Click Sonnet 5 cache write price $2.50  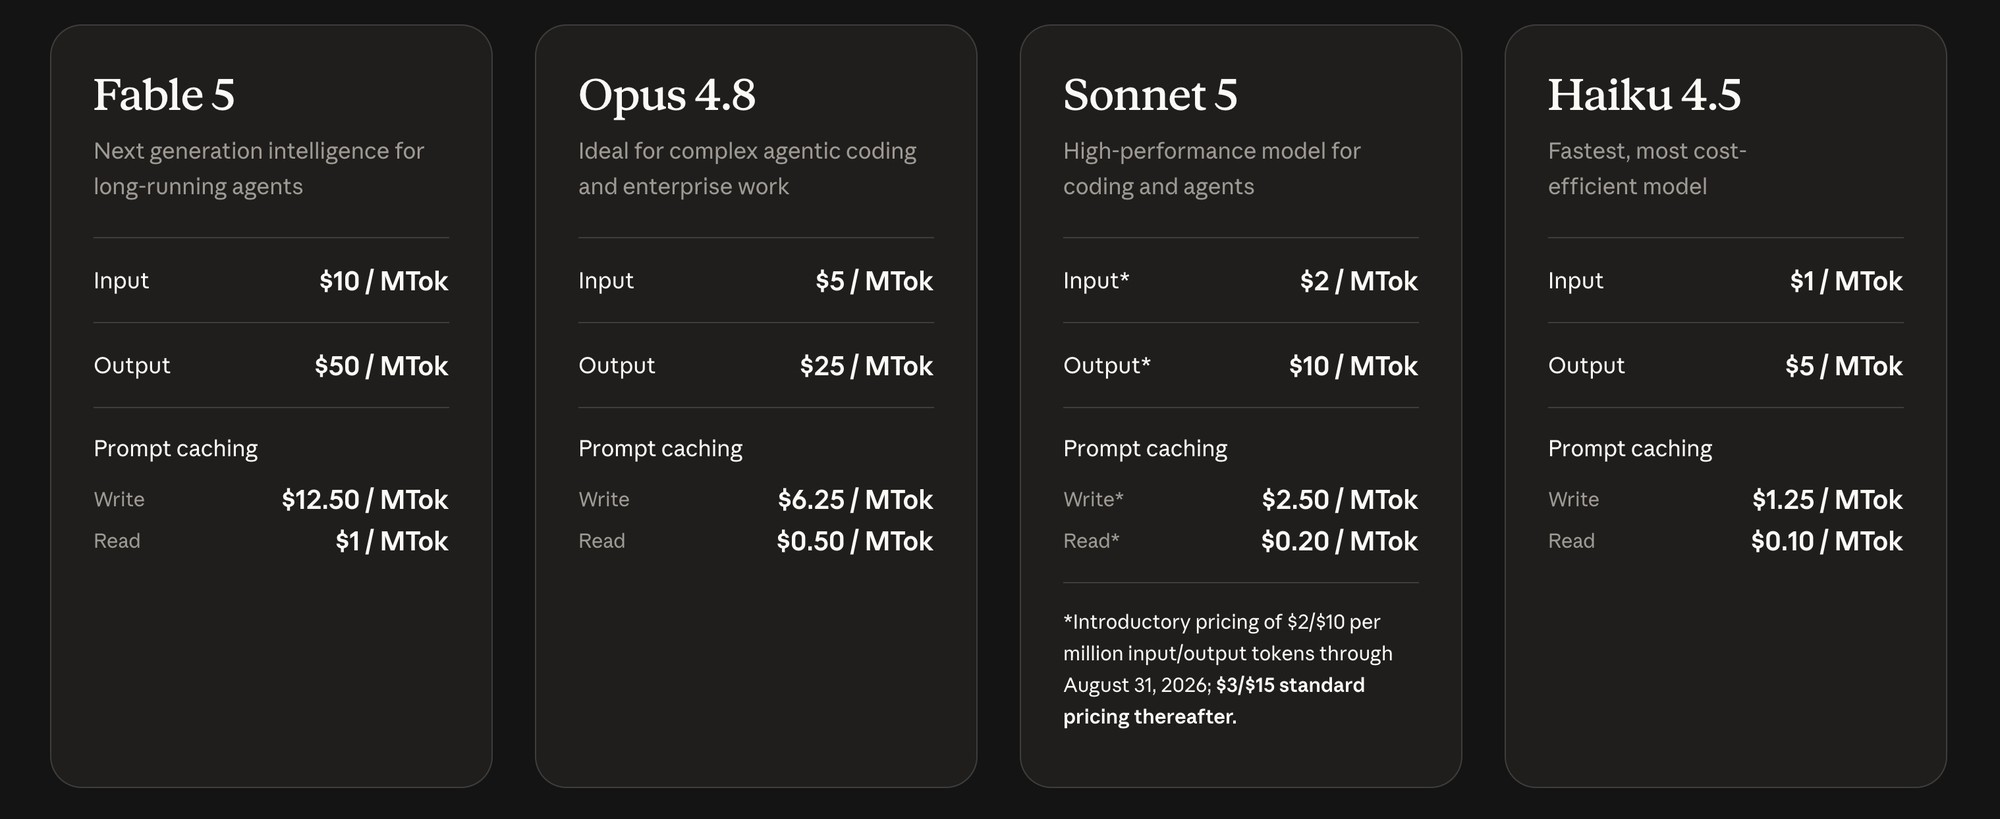(x=1340, y=500)
